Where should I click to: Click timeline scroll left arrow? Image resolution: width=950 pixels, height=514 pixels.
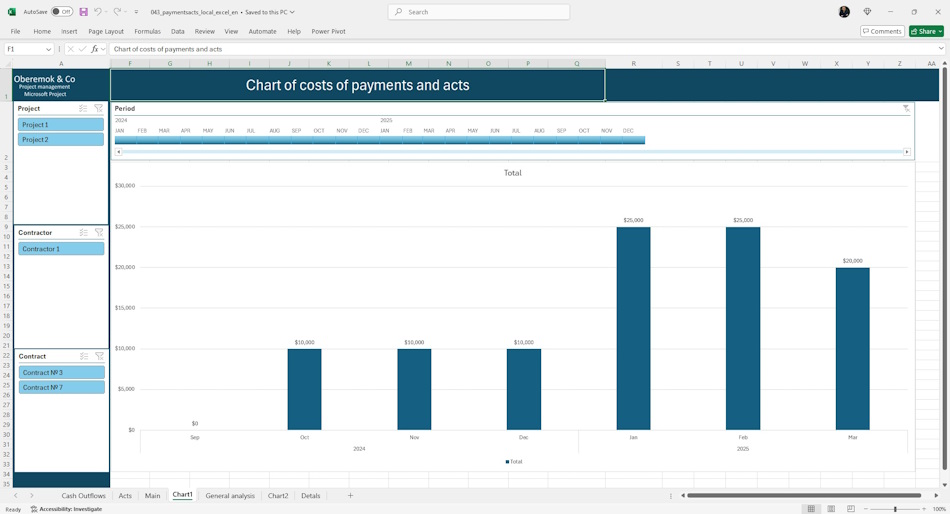(119, 152)
